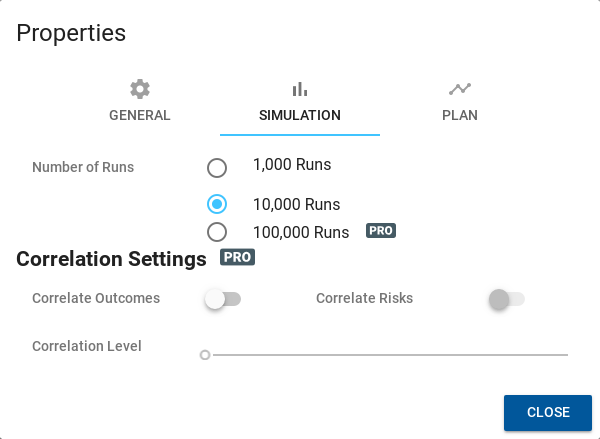
Task: Click the Correlation Level slider handle
Action: (205, 355)
